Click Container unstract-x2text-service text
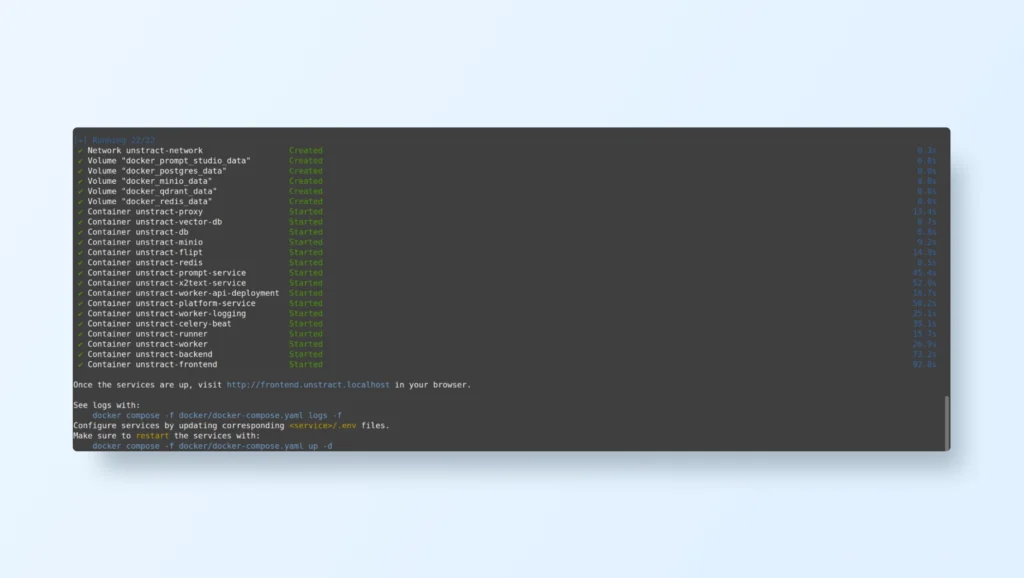Screen dimensions: 1024x578 pos(166,283)
